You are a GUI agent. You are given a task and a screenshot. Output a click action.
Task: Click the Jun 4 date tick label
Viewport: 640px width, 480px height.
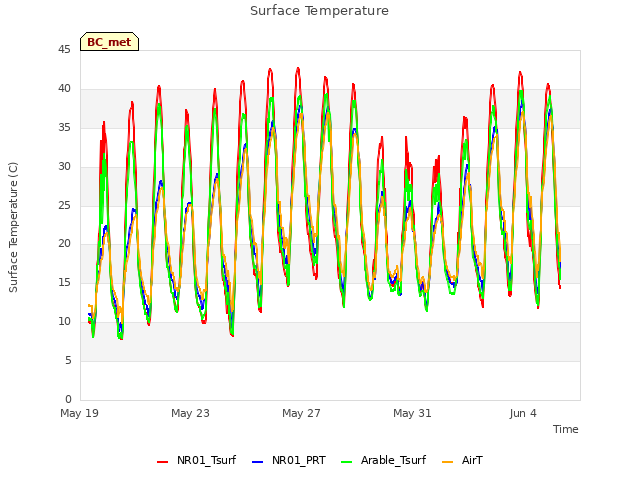point(523,413)
